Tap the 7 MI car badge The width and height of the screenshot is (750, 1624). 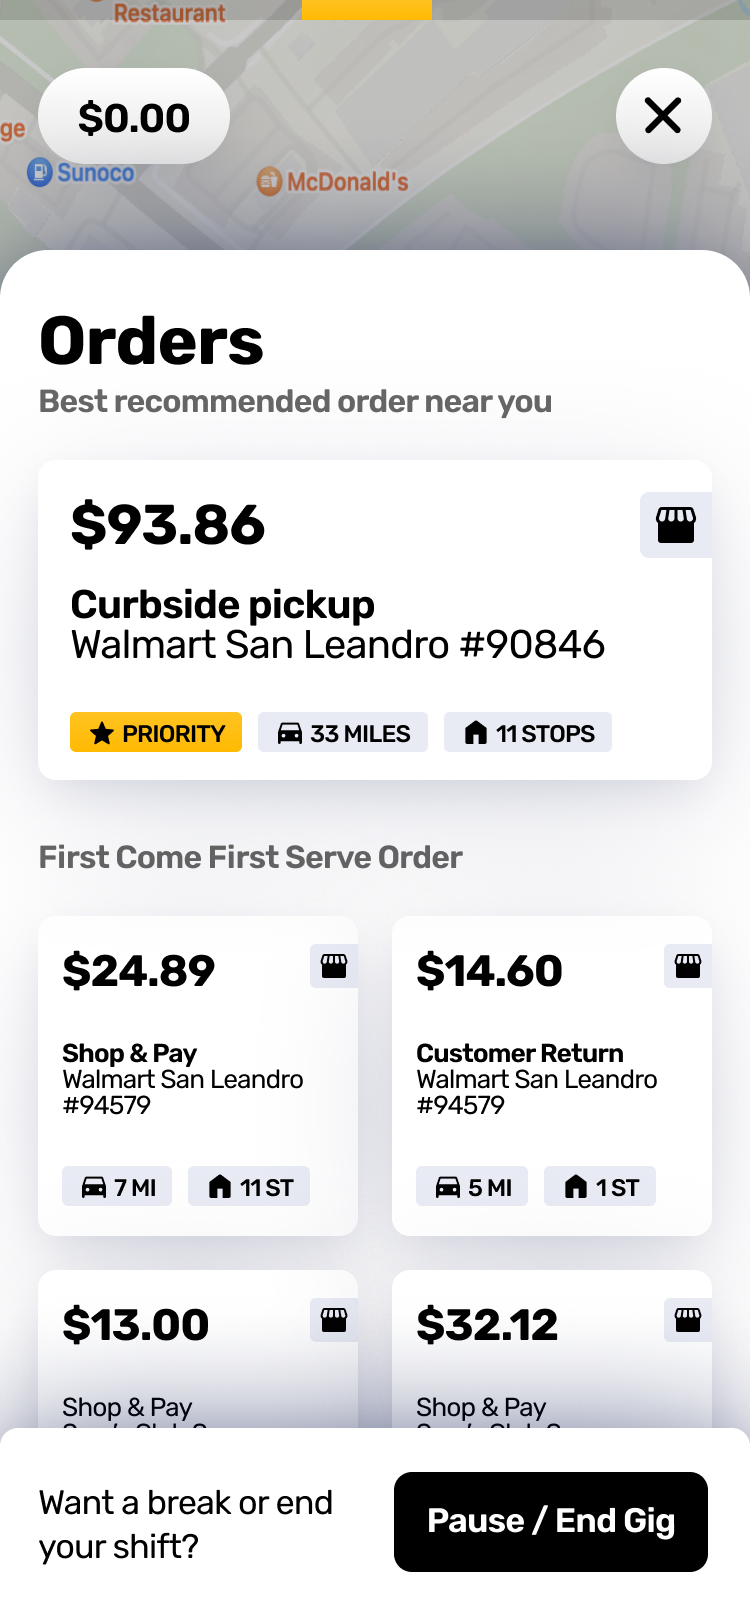pyautogui.click(x=117, y=1187)
